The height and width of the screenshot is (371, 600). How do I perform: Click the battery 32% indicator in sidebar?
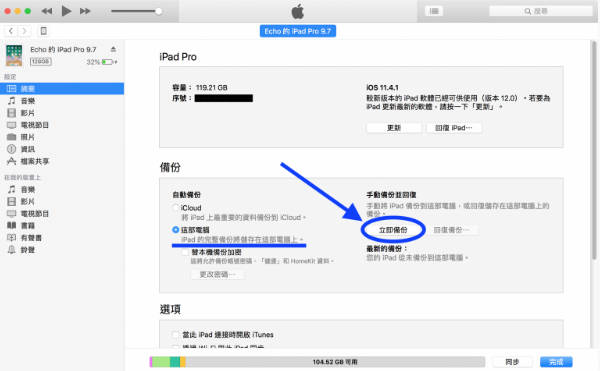click(x=102, y=62)
